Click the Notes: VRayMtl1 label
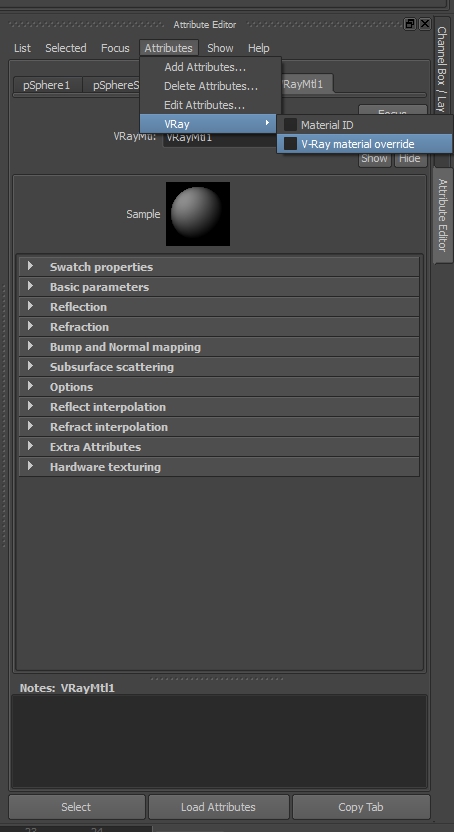 [67, 688]
